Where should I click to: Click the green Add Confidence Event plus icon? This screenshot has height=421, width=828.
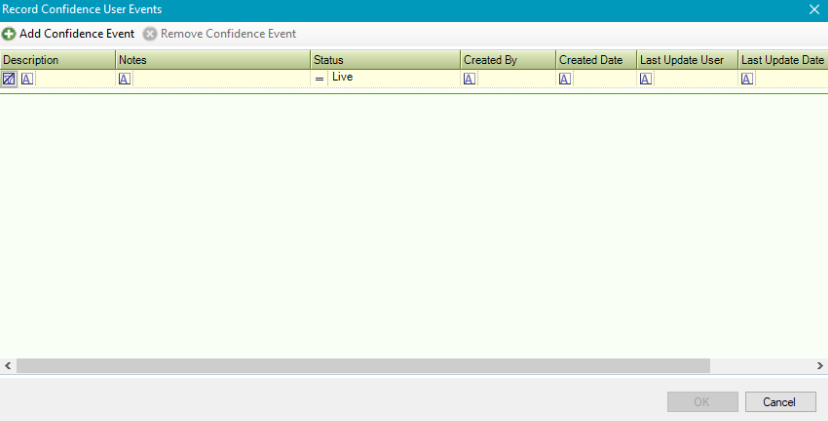coord(9,34)
